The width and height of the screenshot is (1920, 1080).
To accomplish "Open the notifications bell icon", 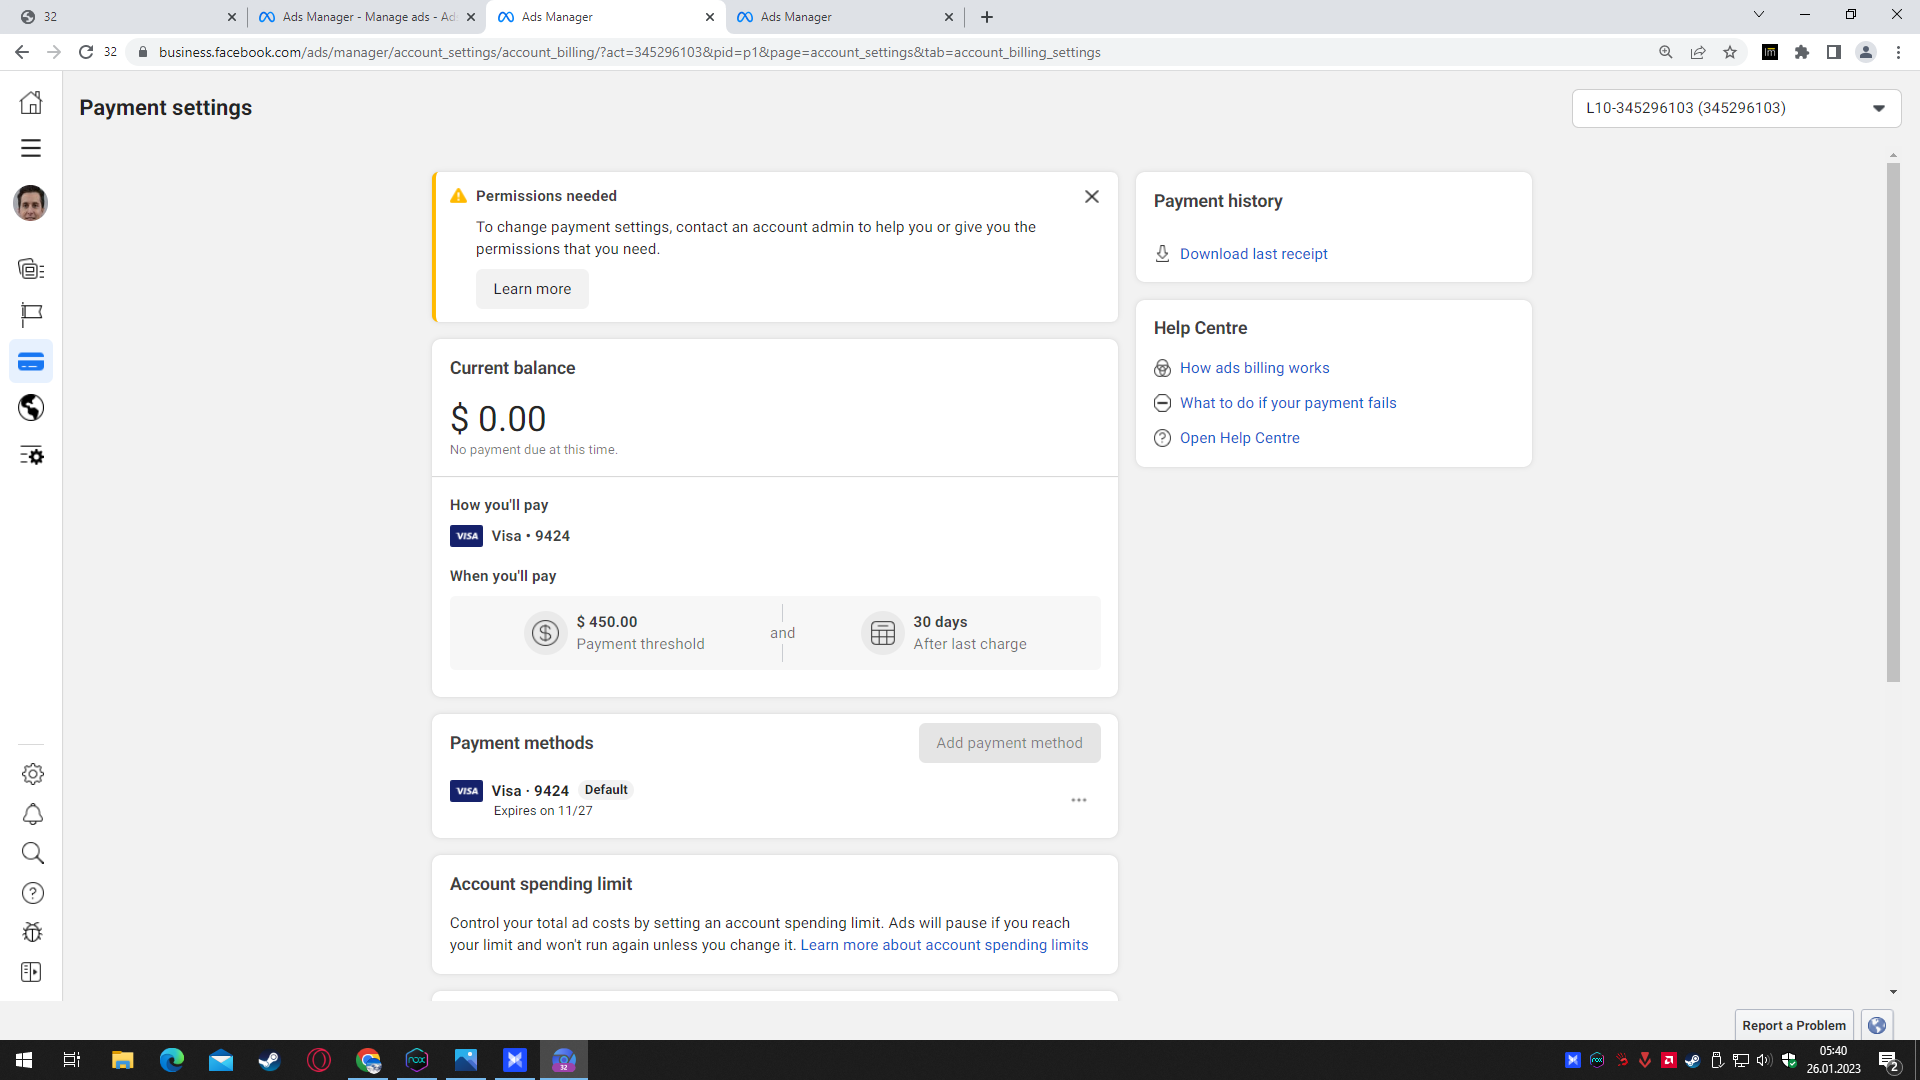I will (32, 814).
